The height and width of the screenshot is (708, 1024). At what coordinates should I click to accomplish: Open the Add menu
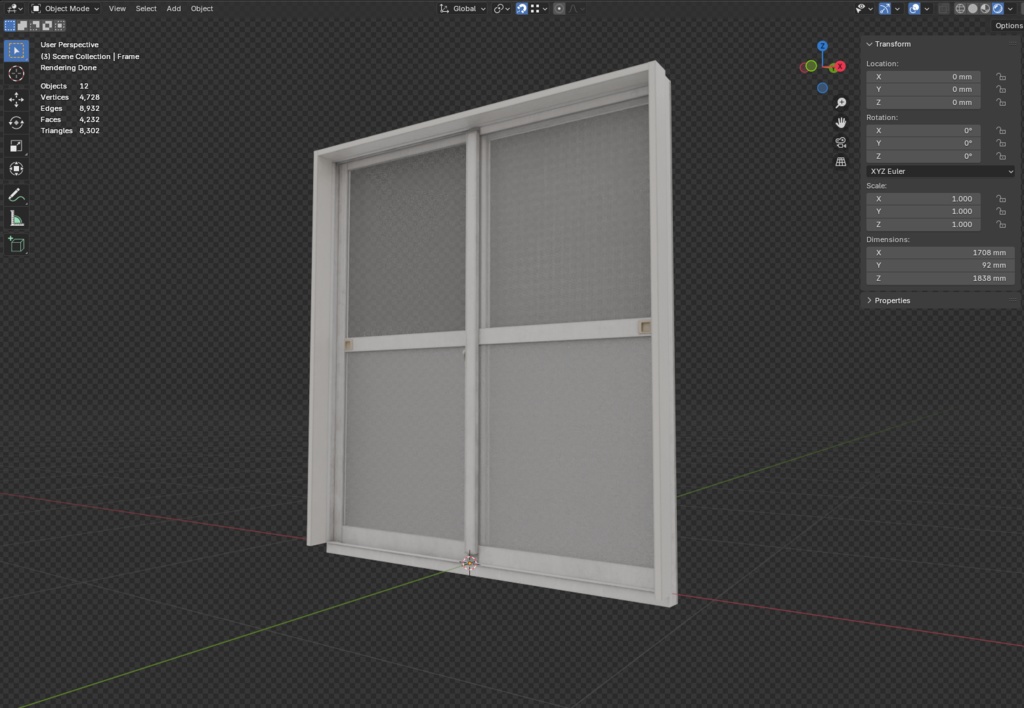point(173,8)
